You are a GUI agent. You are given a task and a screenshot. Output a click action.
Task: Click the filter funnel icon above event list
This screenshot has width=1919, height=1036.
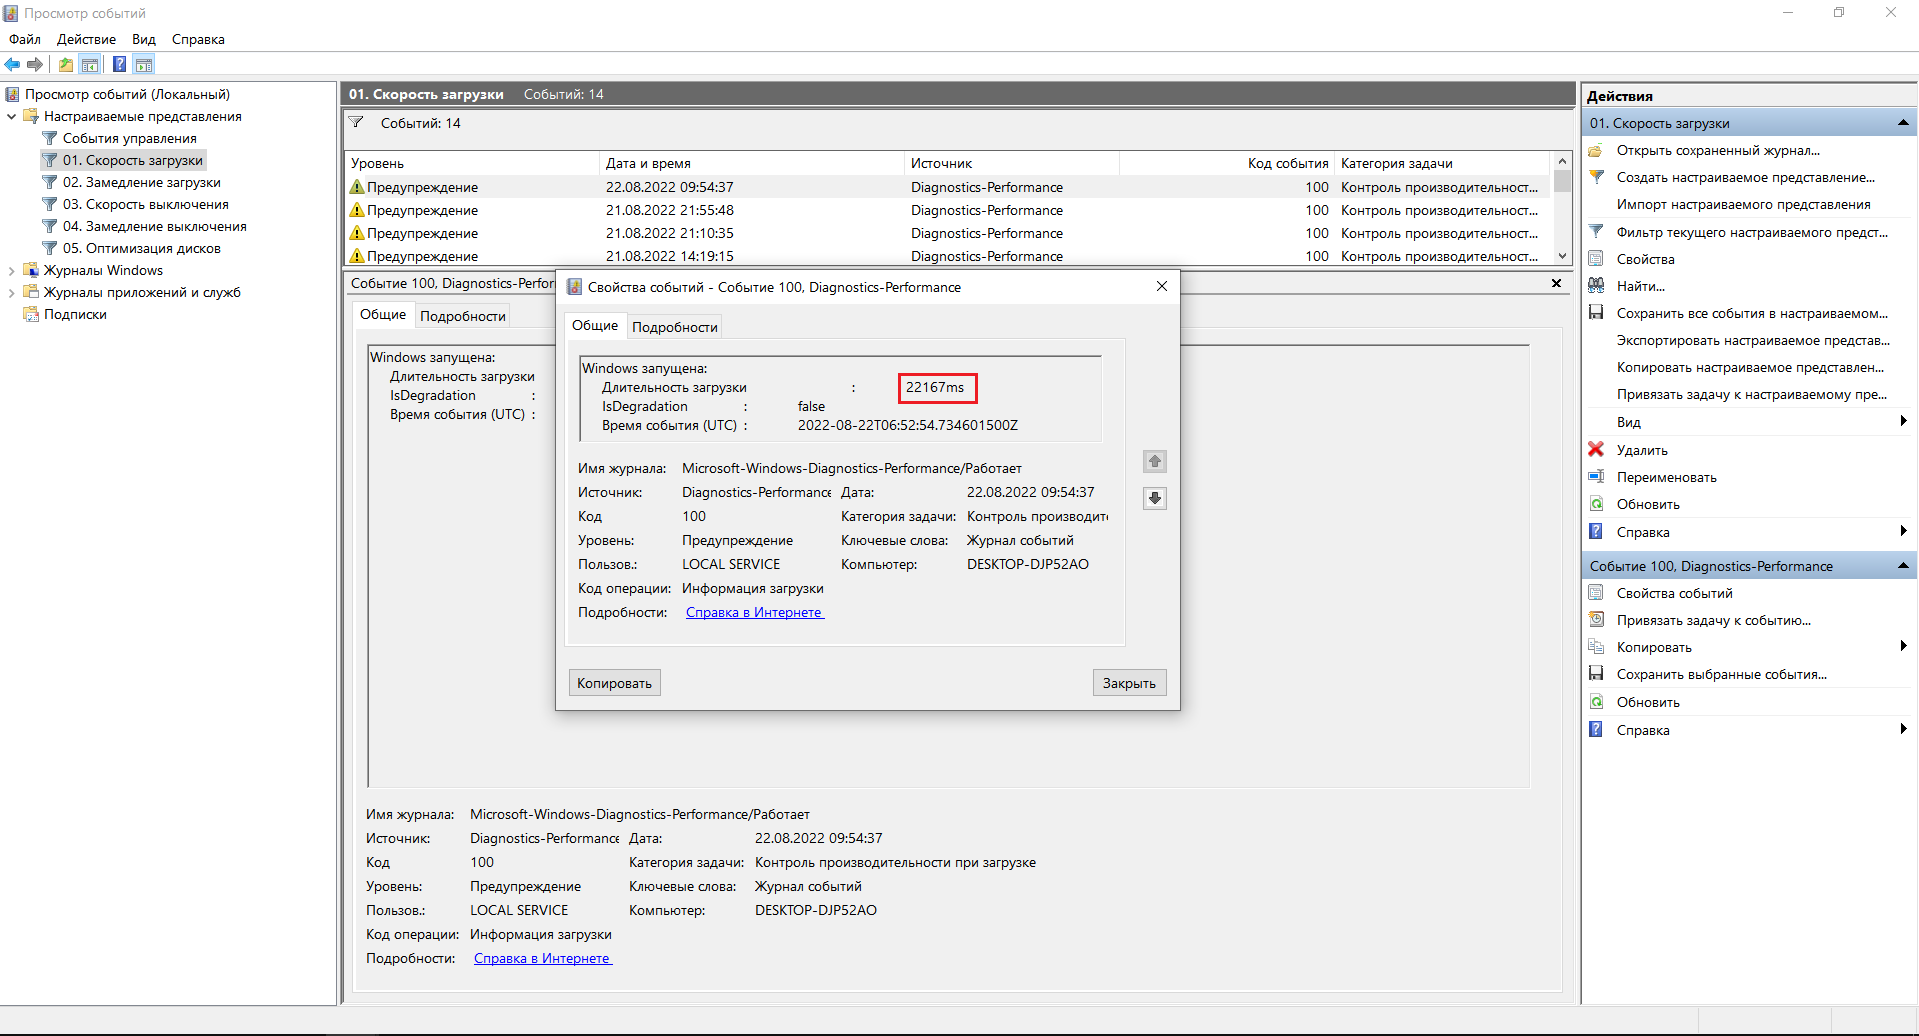point(356,123)
